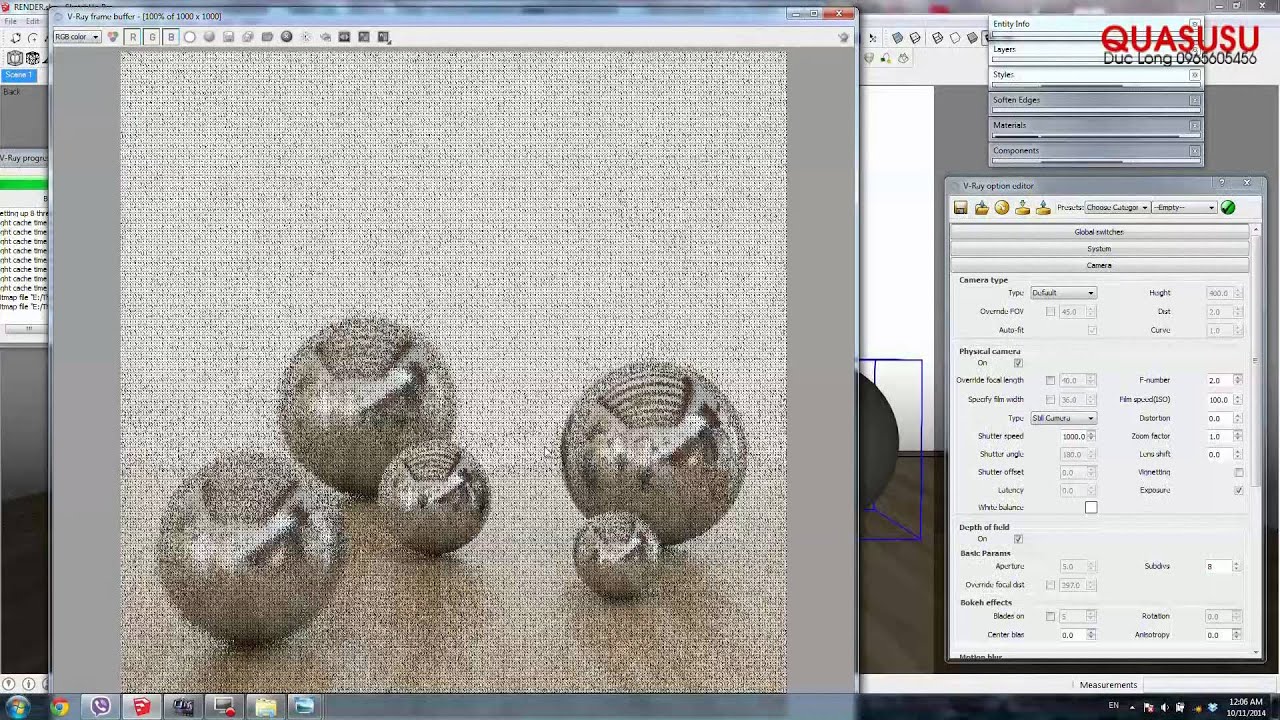1280x720 pixels.
Task: Click the help question mark in V-Ray option editor
Action: point(1222,184)
